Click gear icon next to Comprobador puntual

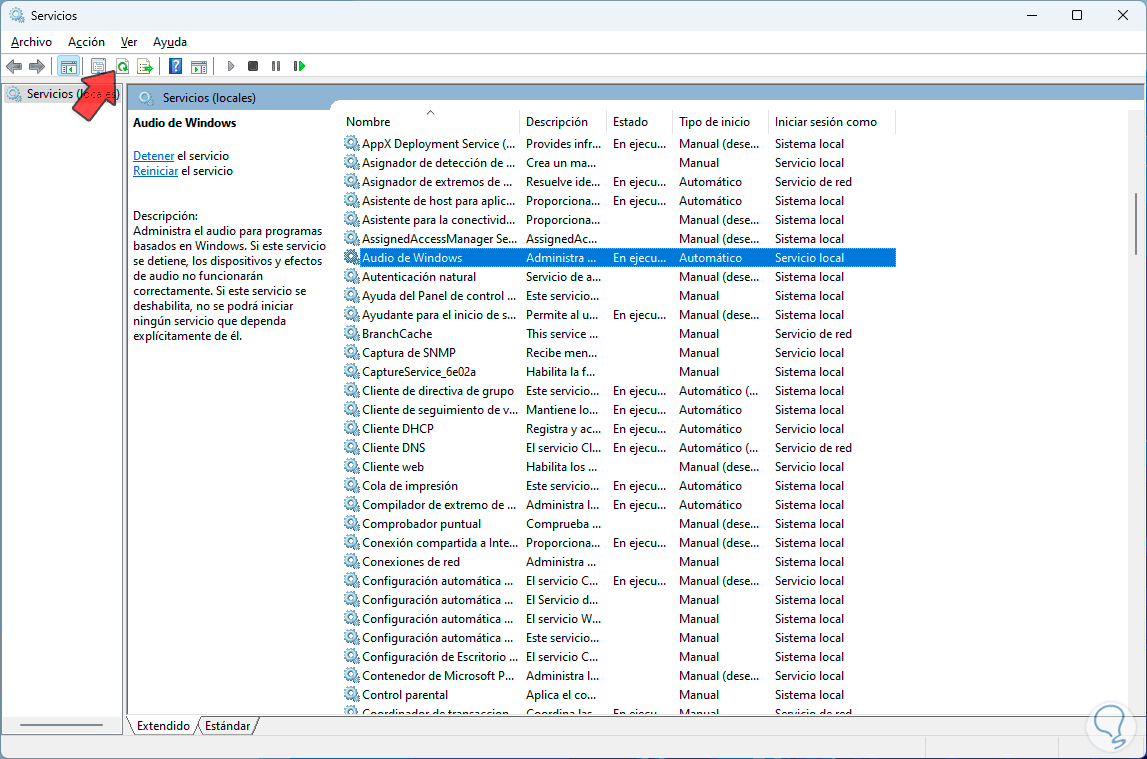click(352, 524)
